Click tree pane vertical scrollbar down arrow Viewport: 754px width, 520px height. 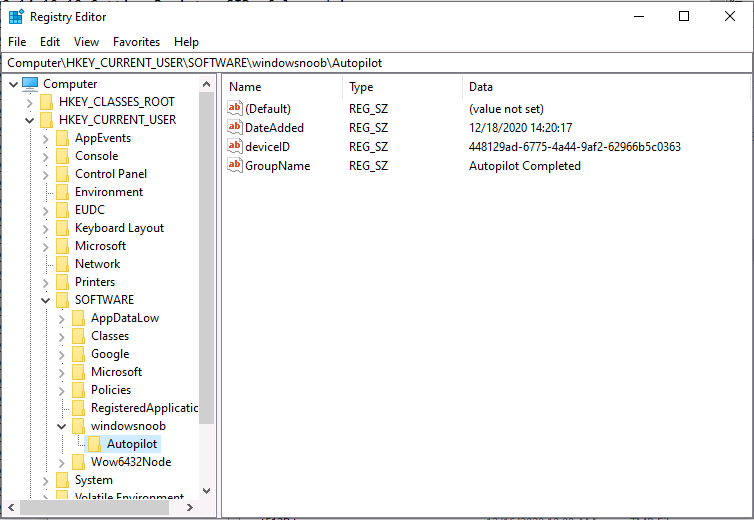(207, 491)
